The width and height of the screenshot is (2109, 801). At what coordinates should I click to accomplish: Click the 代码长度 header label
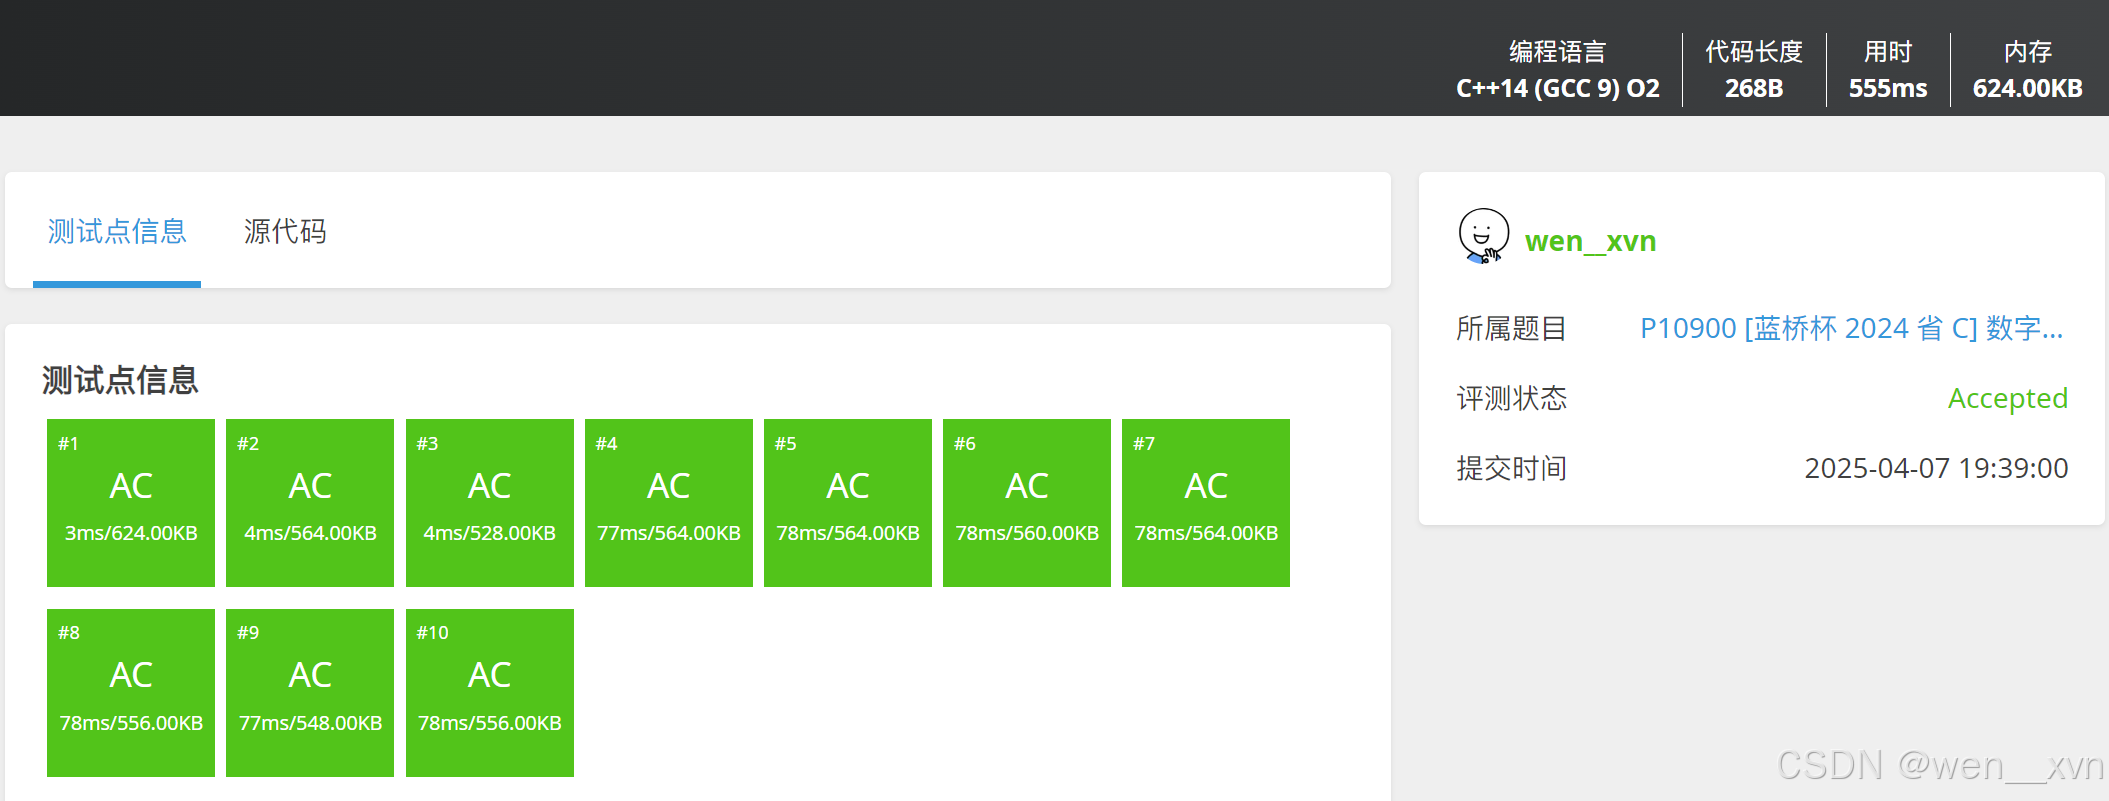[x=1754, y=52]
